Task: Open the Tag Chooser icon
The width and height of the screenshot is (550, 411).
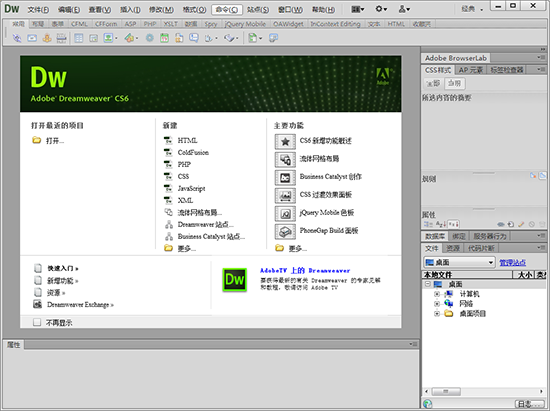Action: point(274,38)
